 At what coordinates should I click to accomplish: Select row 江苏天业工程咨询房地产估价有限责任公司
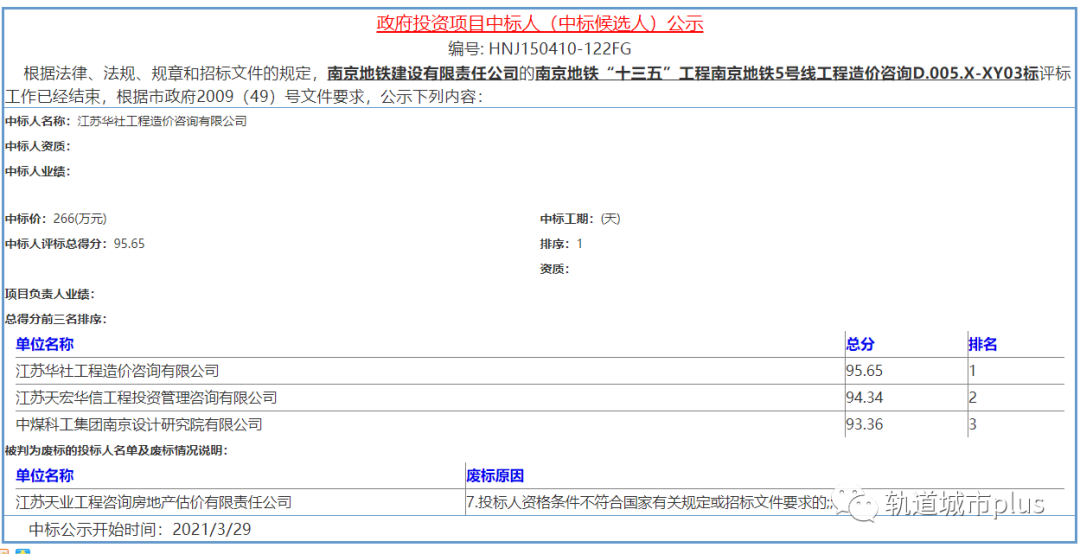click(539, 502)
